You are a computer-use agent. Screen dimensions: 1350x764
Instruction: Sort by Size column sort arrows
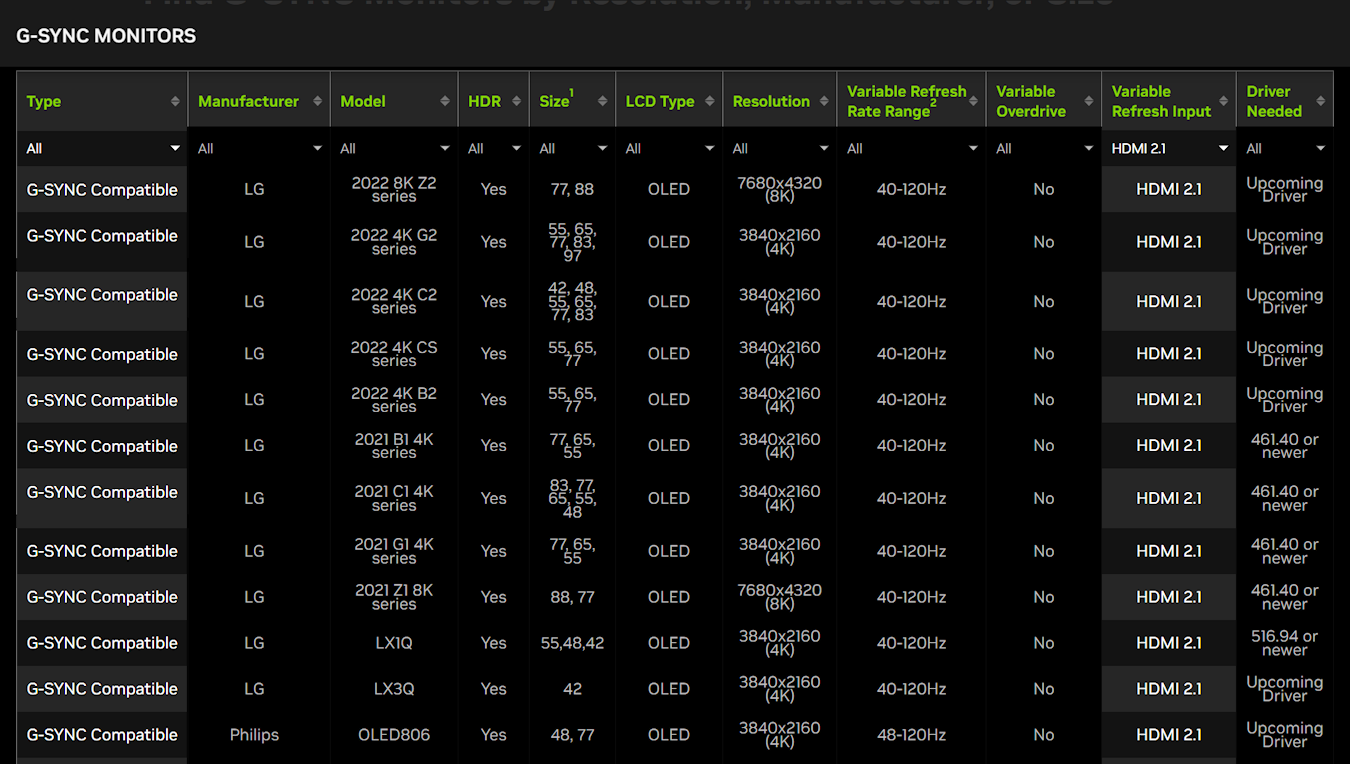click(x=602, y=101)
